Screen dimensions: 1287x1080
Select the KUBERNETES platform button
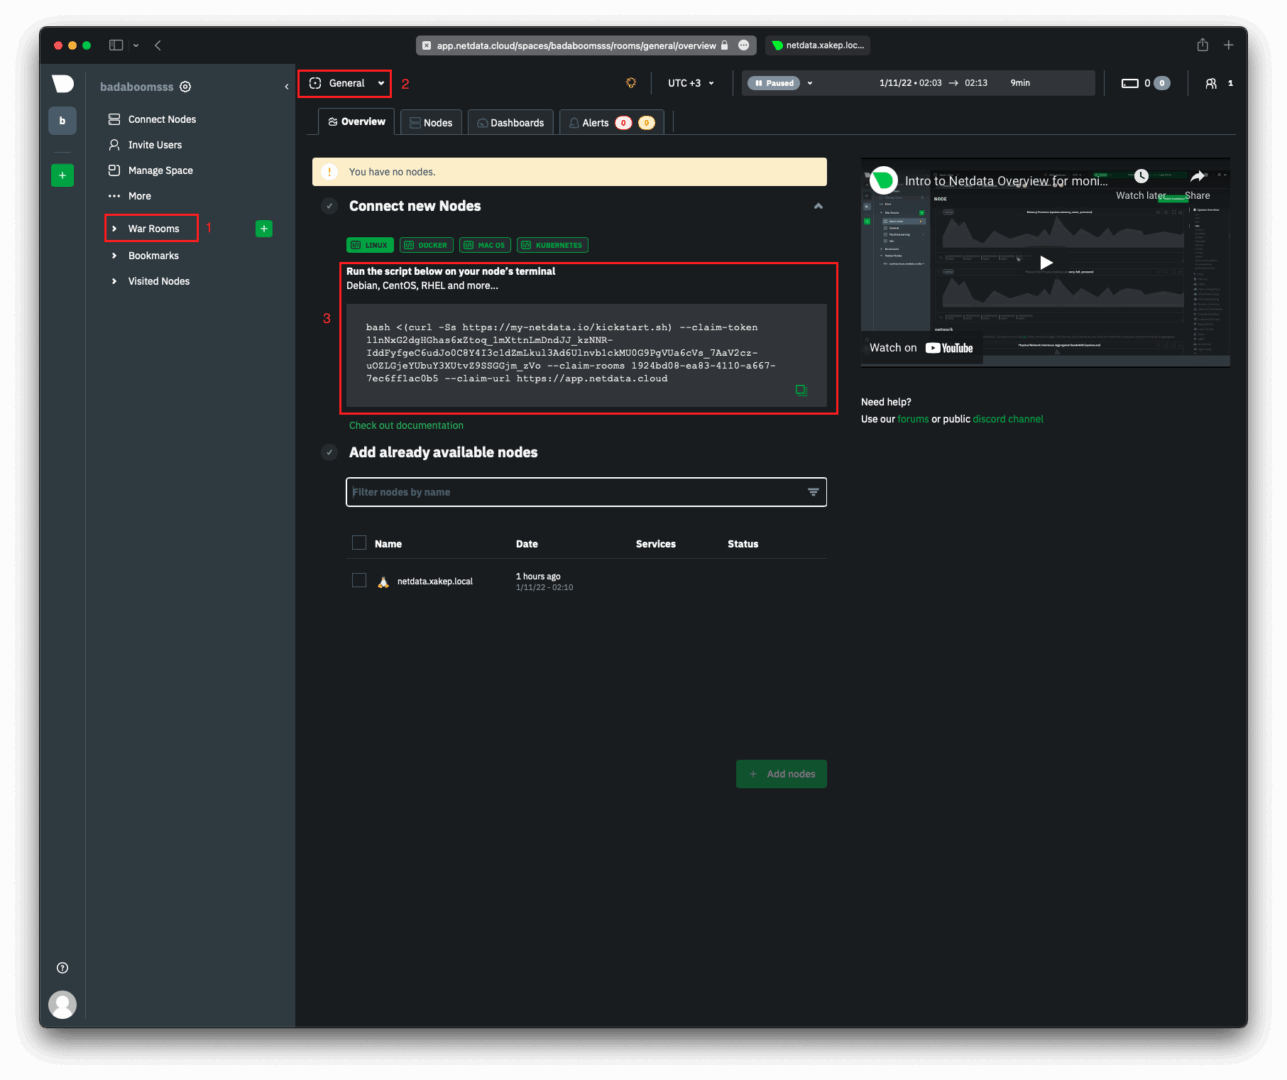point(552,245)
